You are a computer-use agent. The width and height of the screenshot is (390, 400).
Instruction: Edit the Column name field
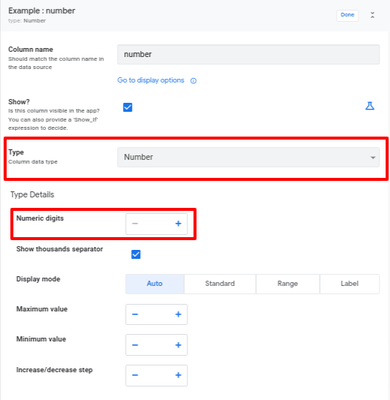point(248,54)
